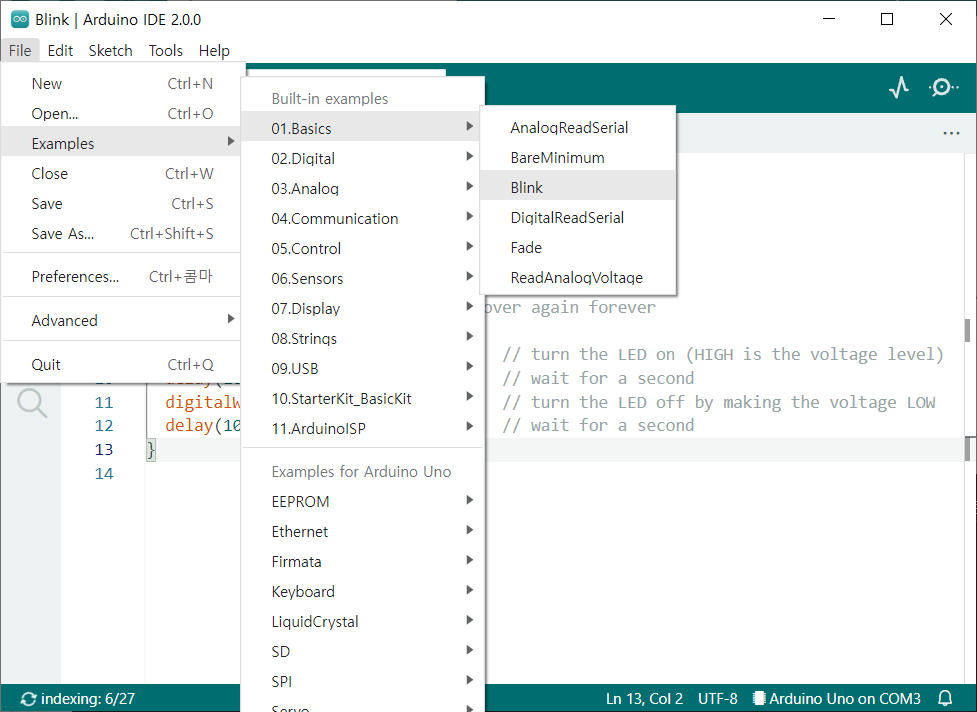977x712 pixels.
Task: Click the three-dots tab options icon
Action: 951,133
